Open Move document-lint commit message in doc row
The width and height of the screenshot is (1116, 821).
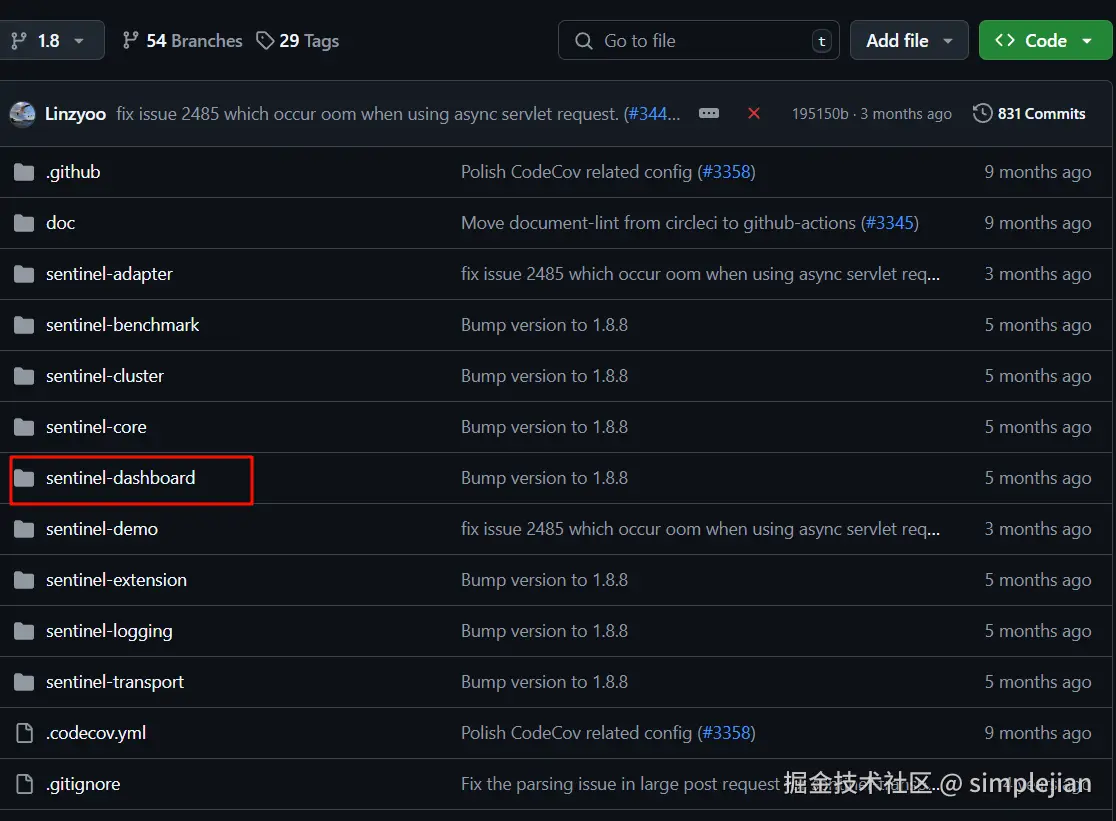click(x=658, y=223)
